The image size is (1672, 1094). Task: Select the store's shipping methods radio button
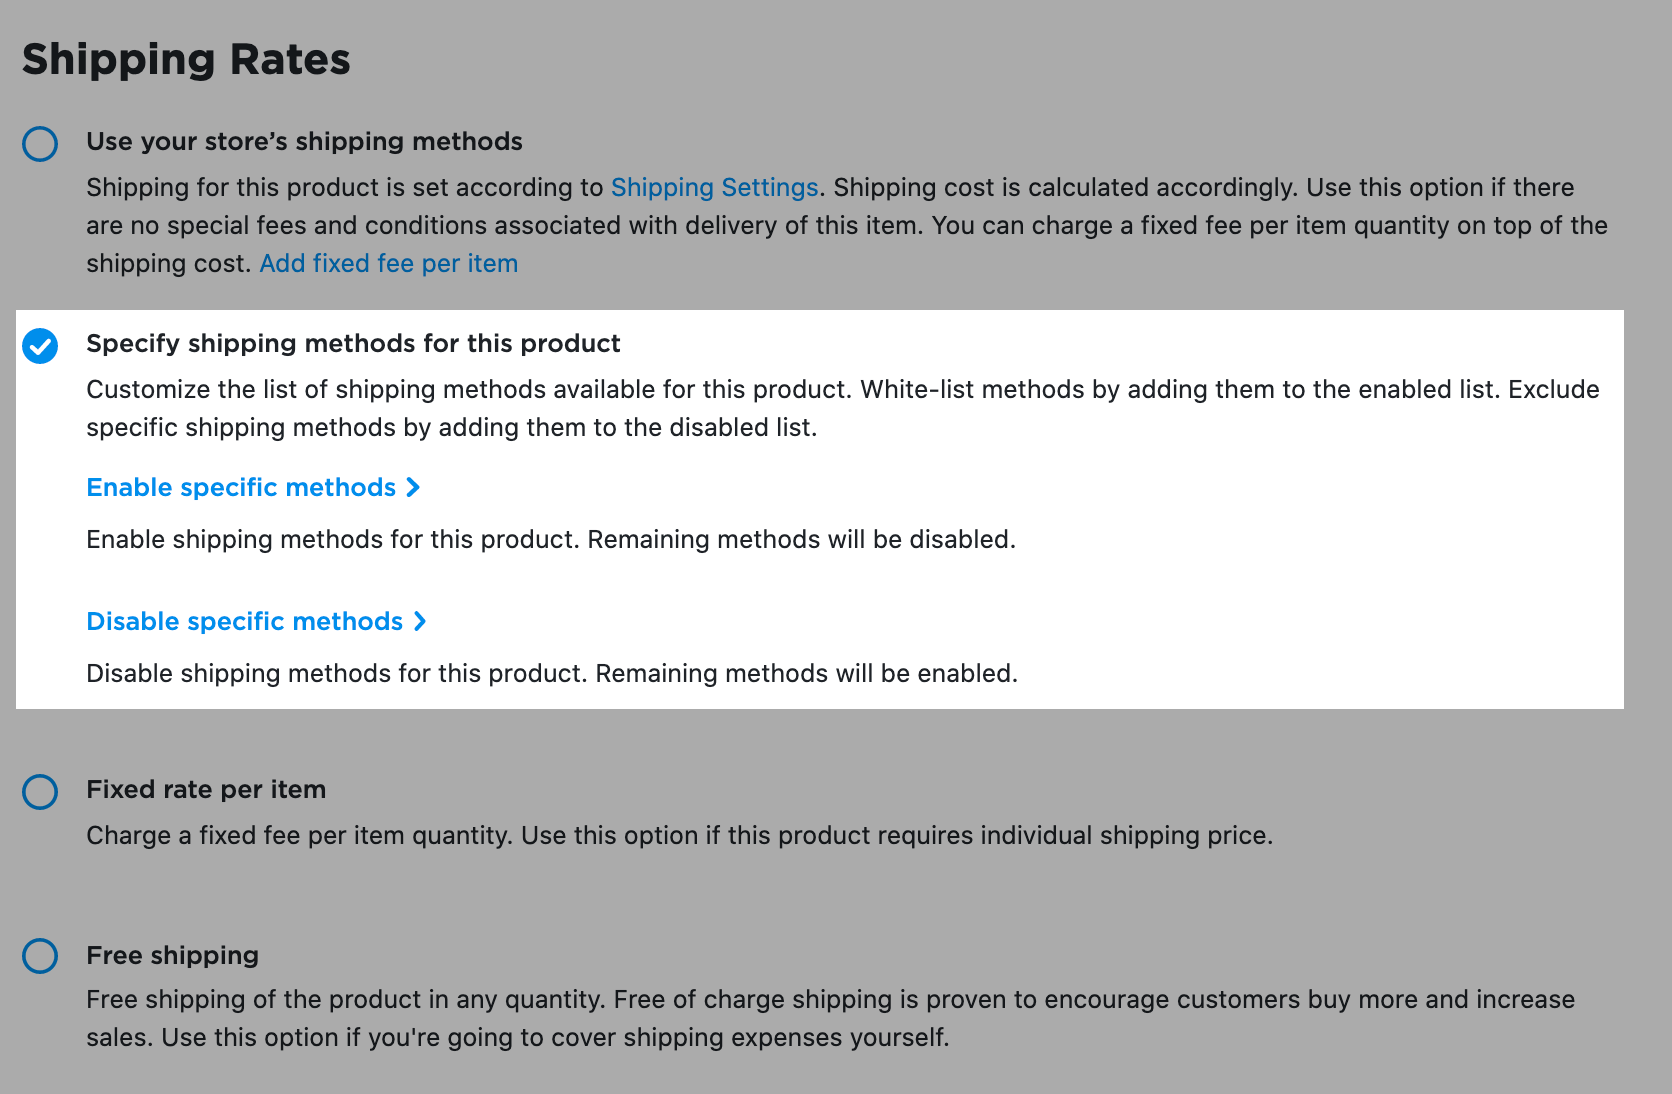coord(40,144)
